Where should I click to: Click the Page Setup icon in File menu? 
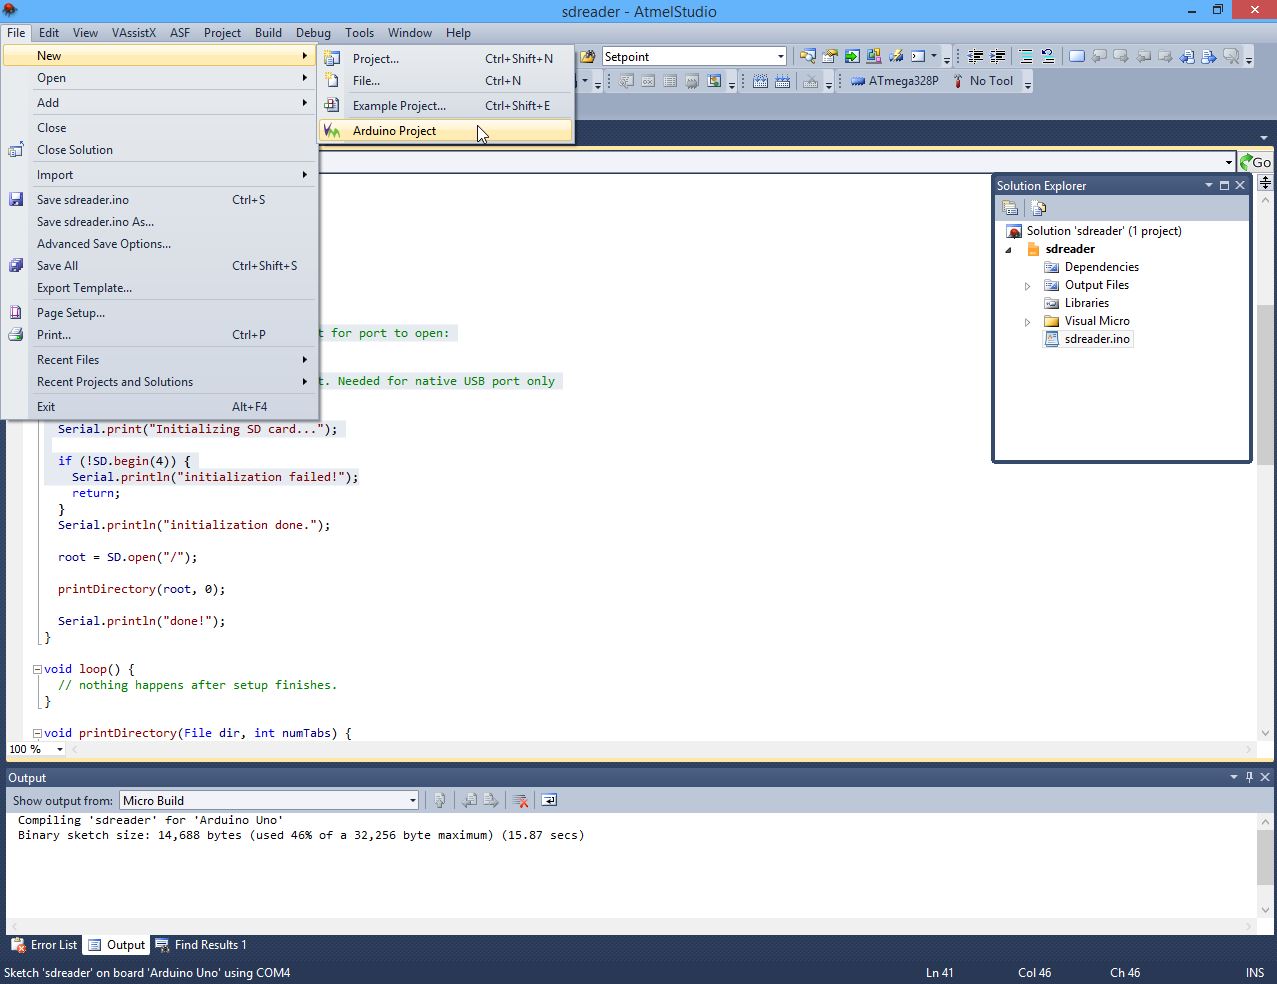click(16, 313)
